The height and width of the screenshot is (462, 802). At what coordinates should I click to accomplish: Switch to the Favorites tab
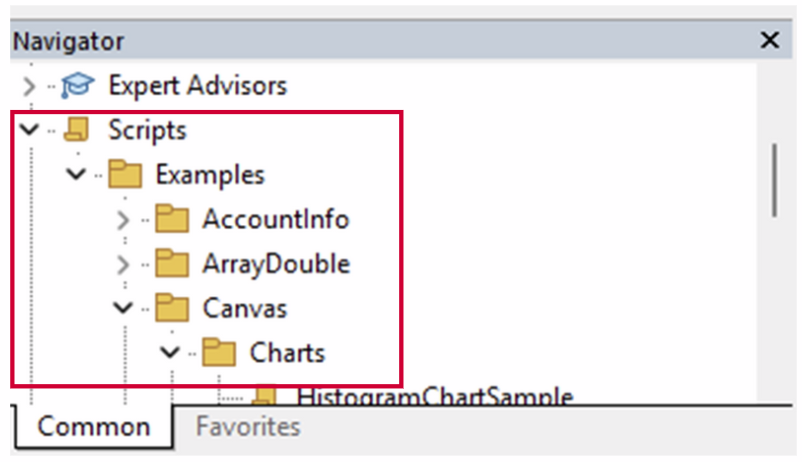click(248, 427)
